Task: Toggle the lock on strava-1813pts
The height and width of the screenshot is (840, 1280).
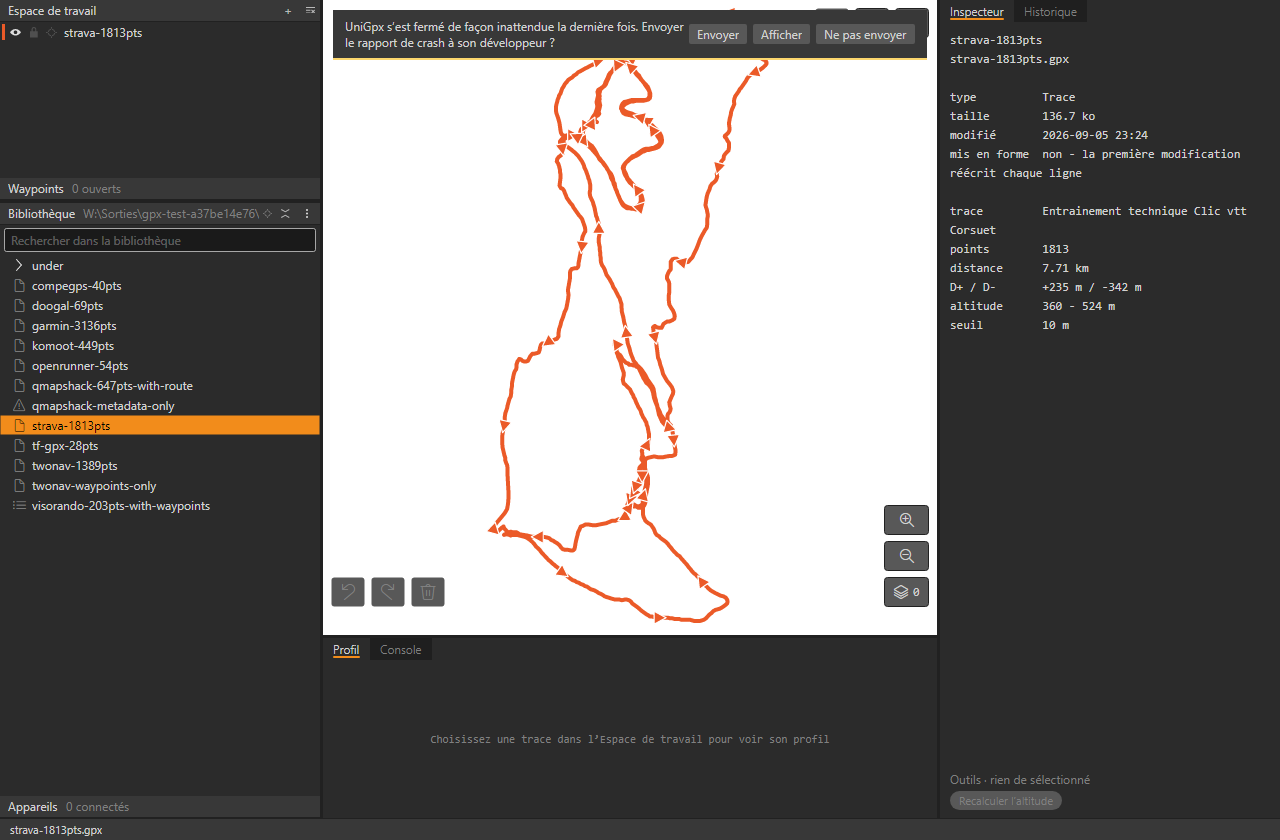Action: click(x=34, y=33)
